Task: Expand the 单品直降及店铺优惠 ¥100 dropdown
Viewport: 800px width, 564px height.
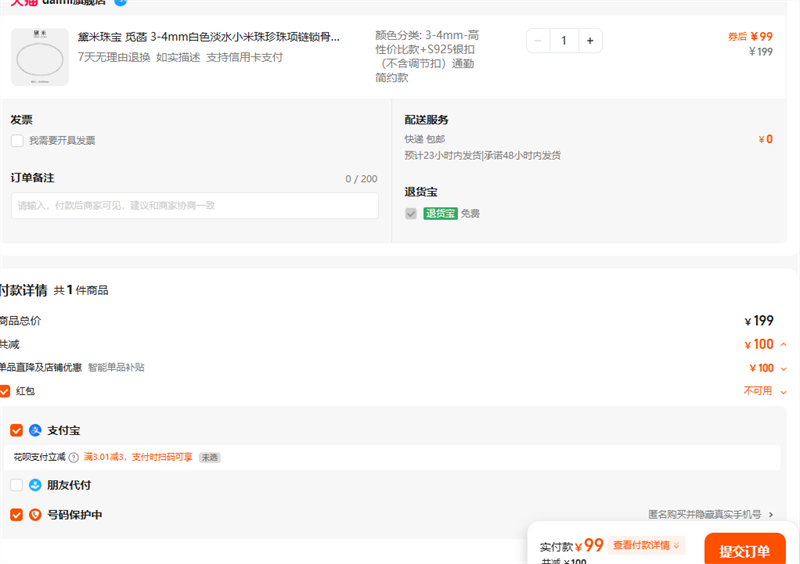Action: tap(783, 368)
